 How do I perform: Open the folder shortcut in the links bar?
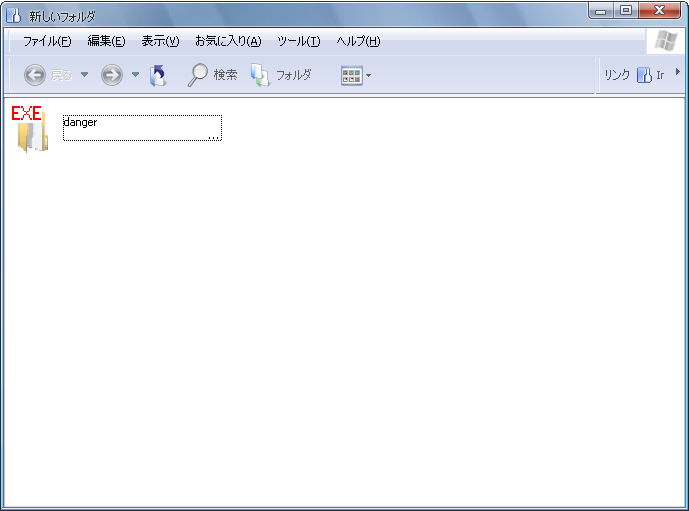point(651,75)
